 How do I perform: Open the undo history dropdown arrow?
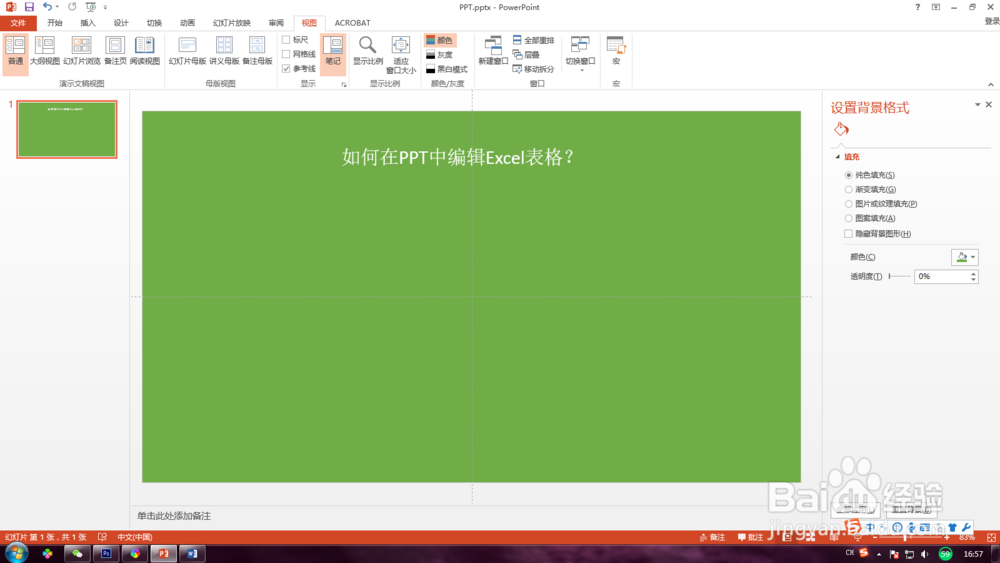pyautogui.click(x=57, y=7)
